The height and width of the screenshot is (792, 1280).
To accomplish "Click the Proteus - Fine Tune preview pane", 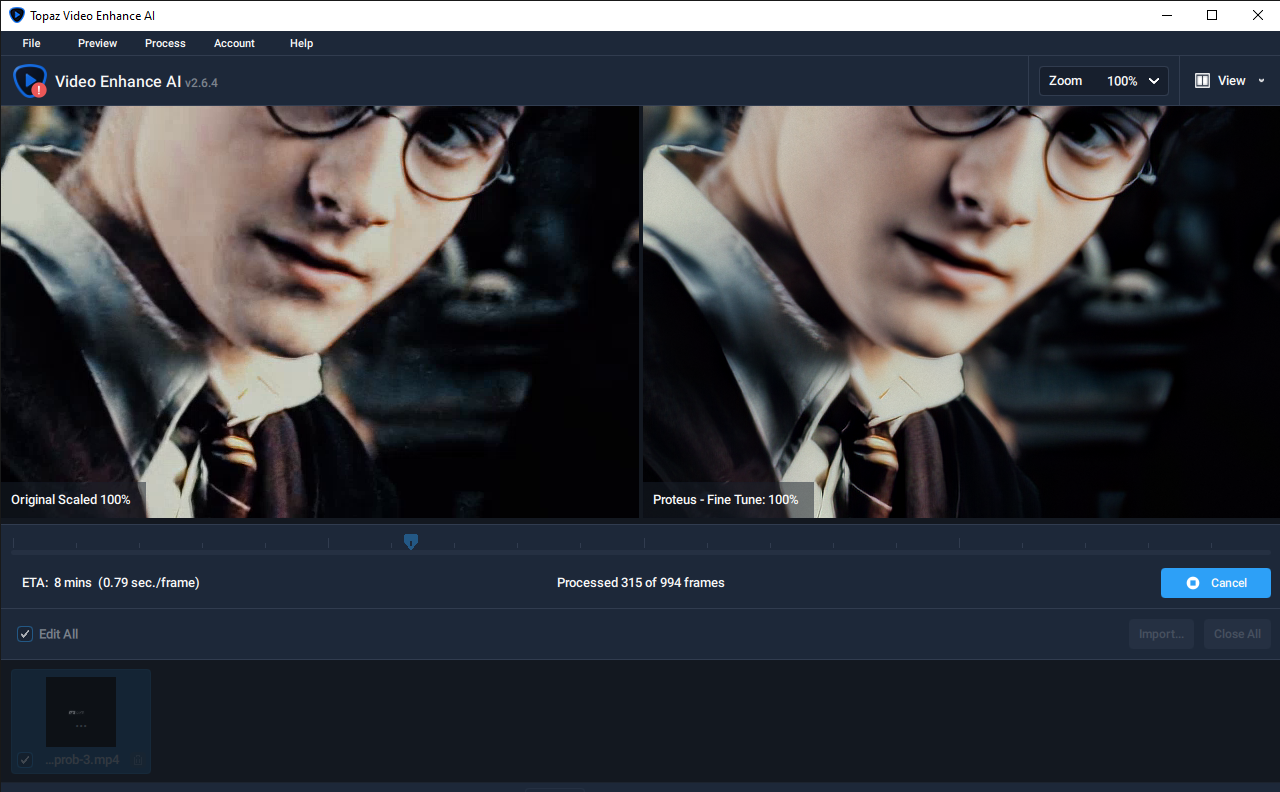I will [961, 312].
